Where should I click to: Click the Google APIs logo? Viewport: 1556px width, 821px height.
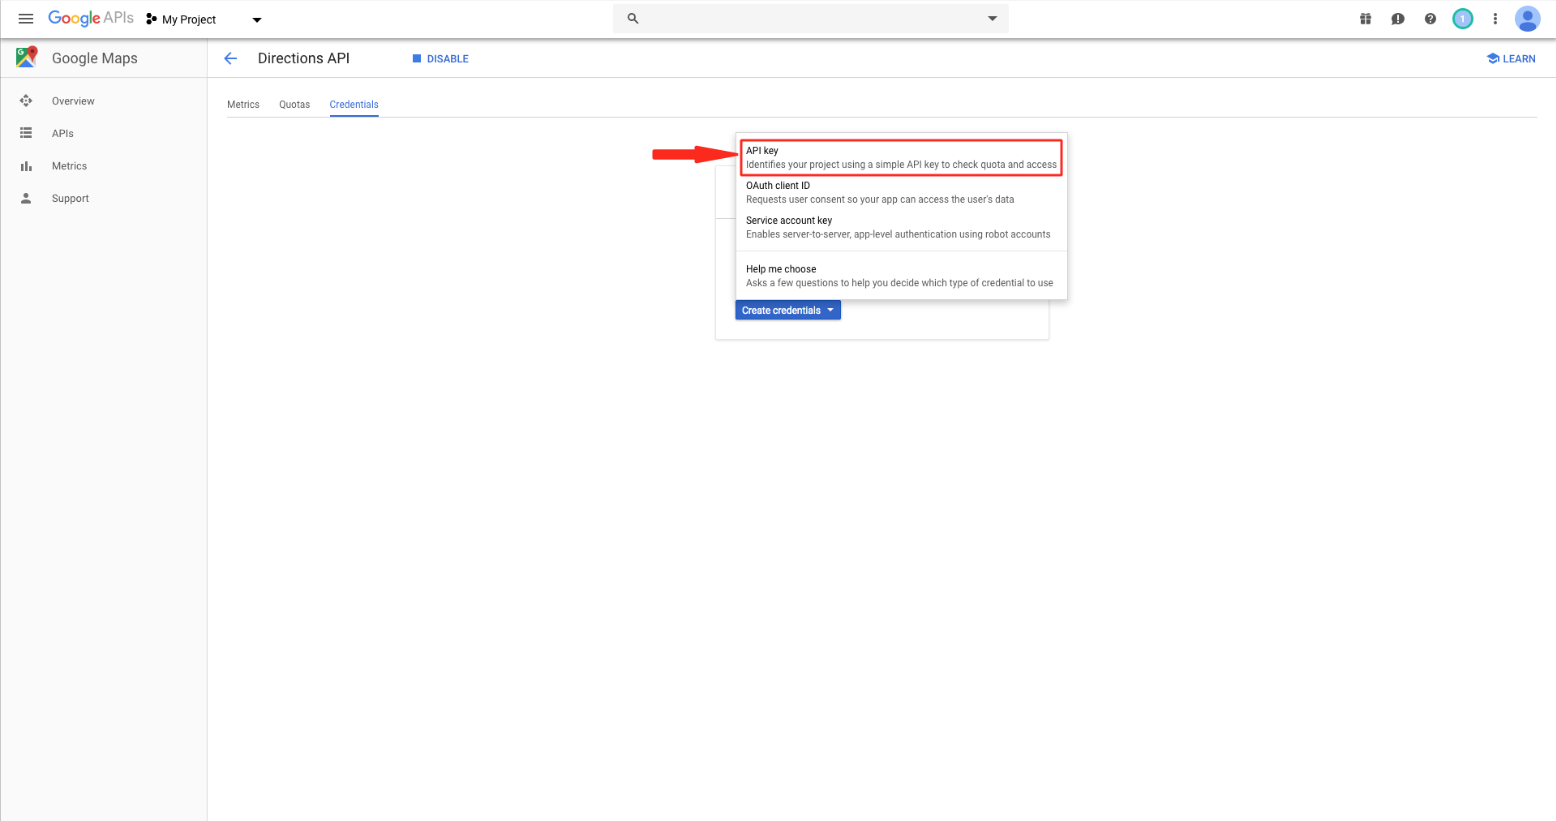tap(91, 18)
